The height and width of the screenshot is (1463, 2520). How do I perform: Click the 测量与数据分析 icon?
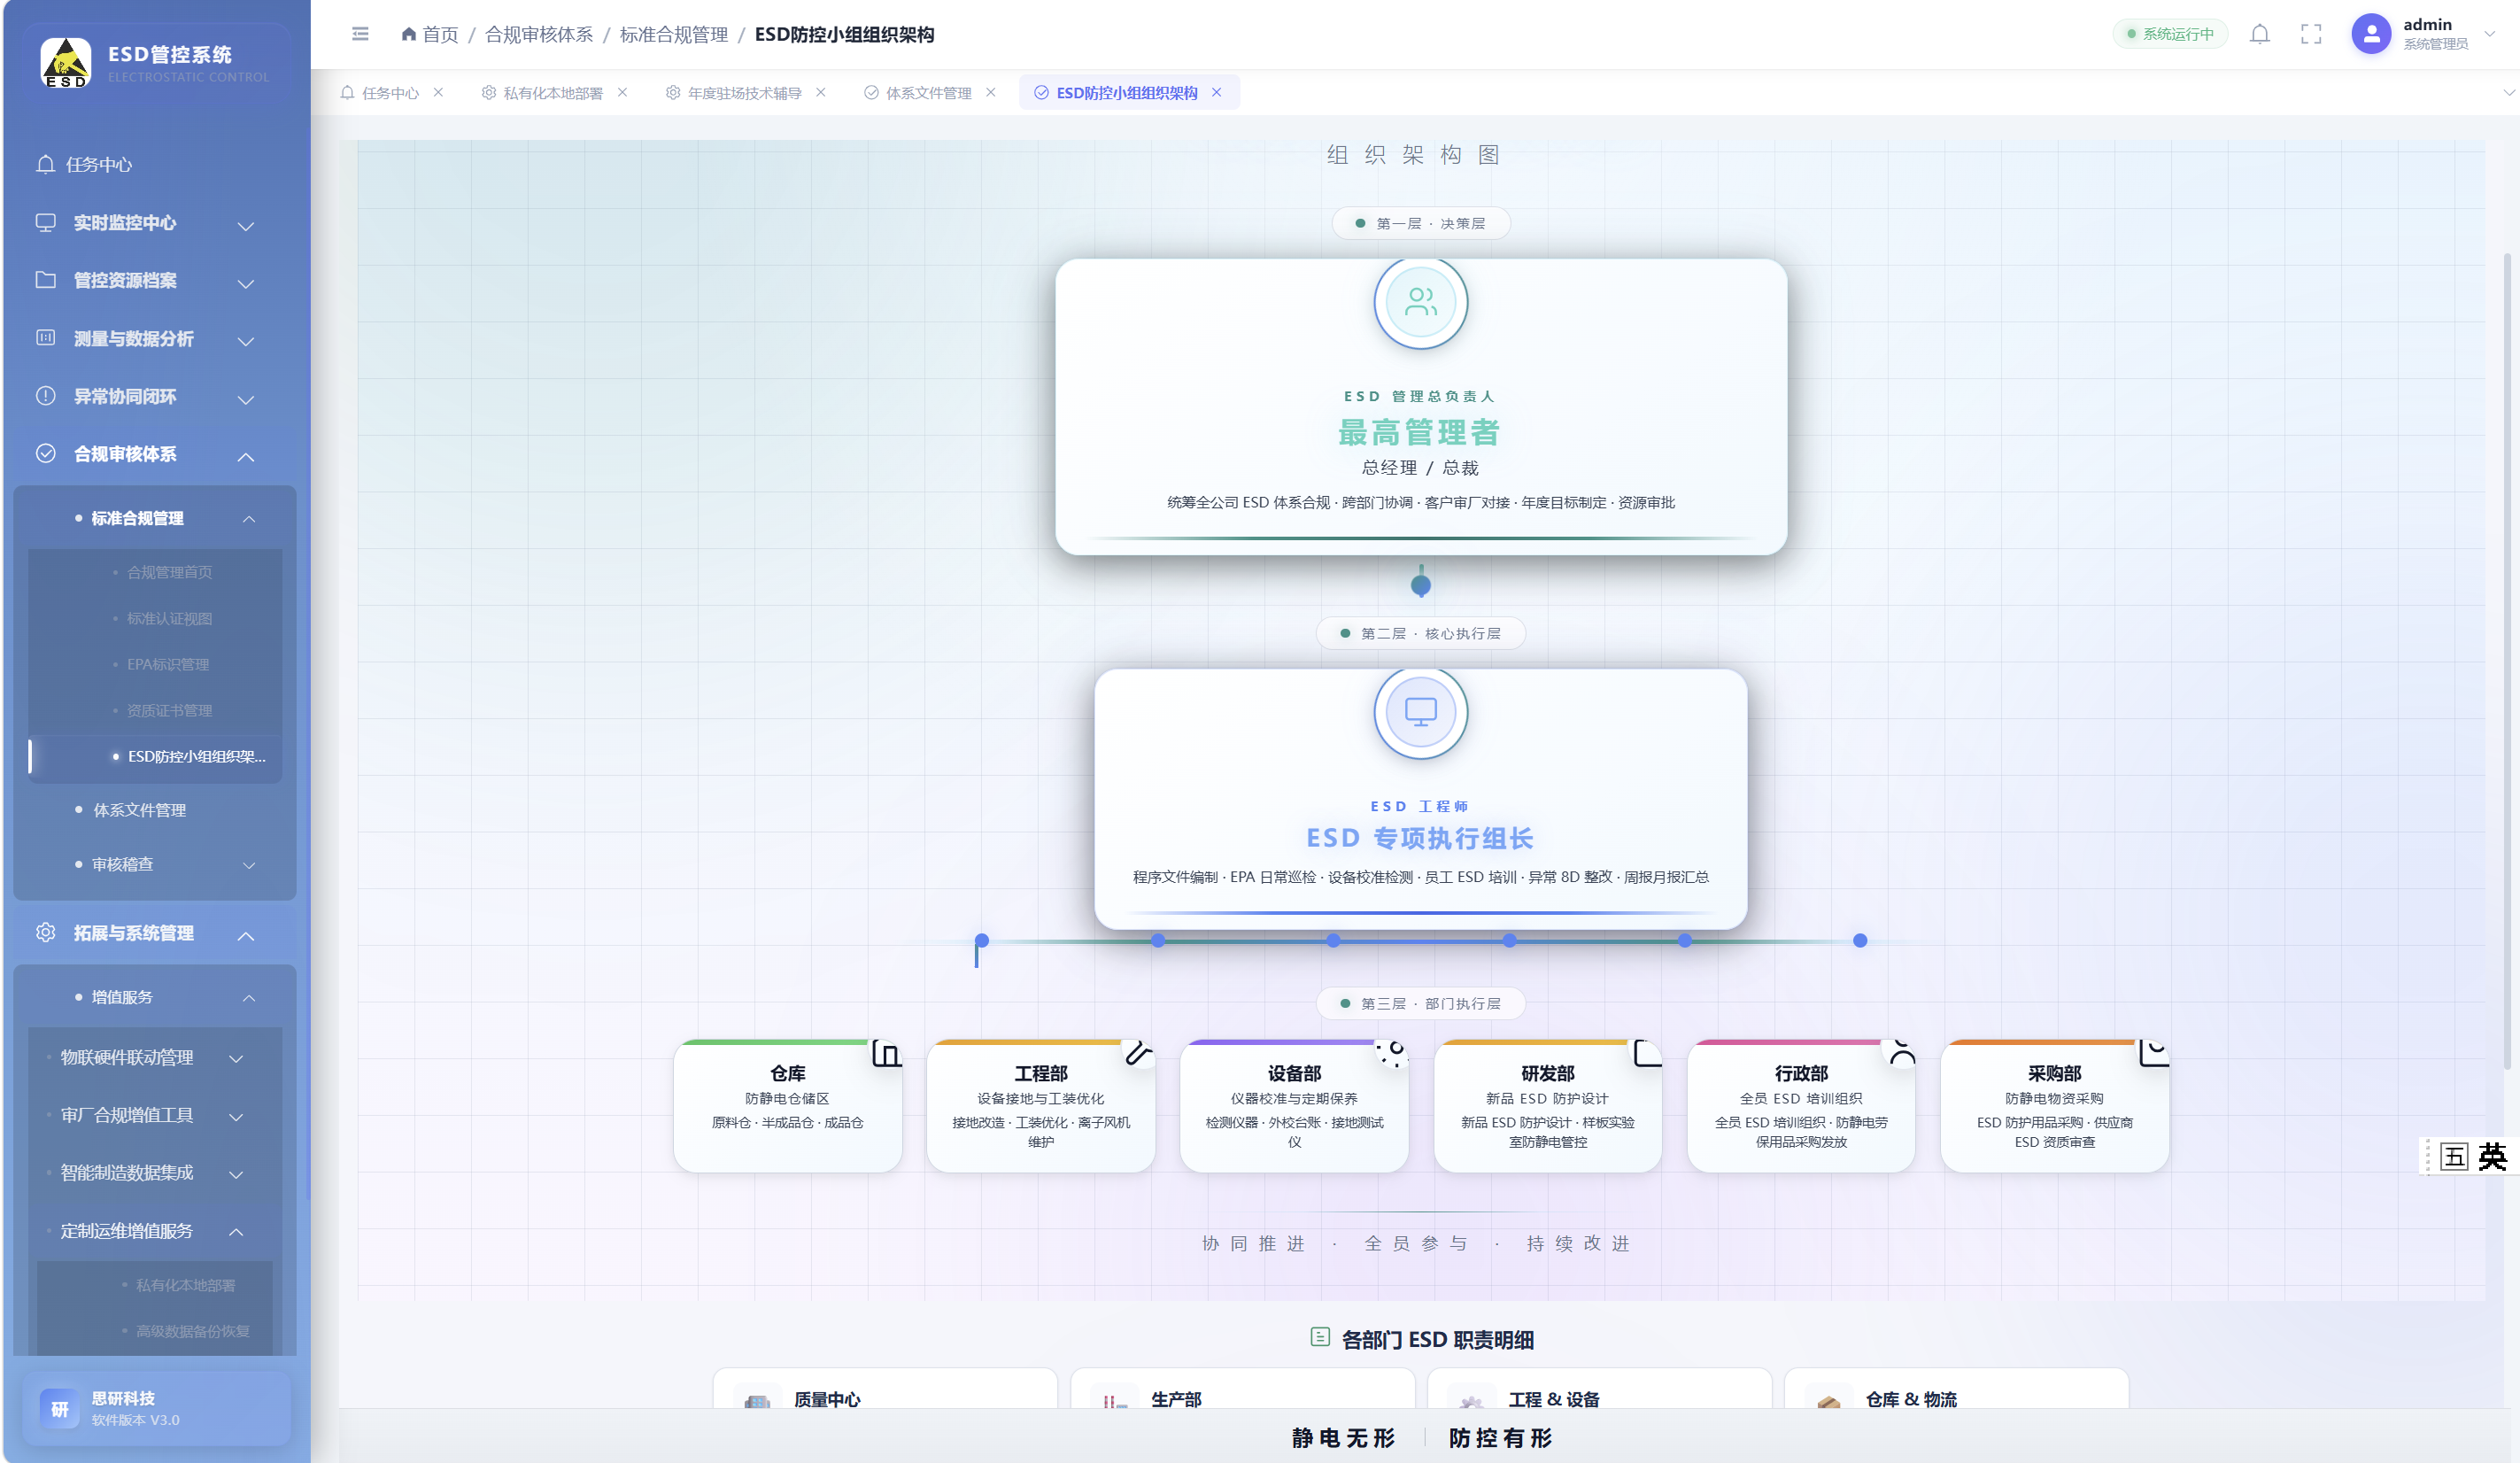[45, 337]
